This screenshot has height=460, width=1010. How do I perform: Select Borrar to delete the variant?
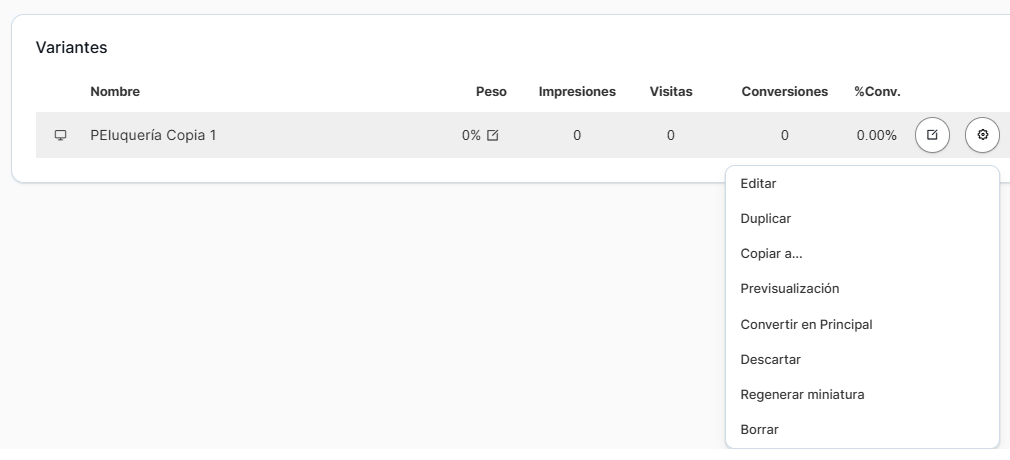pos(759,429)
